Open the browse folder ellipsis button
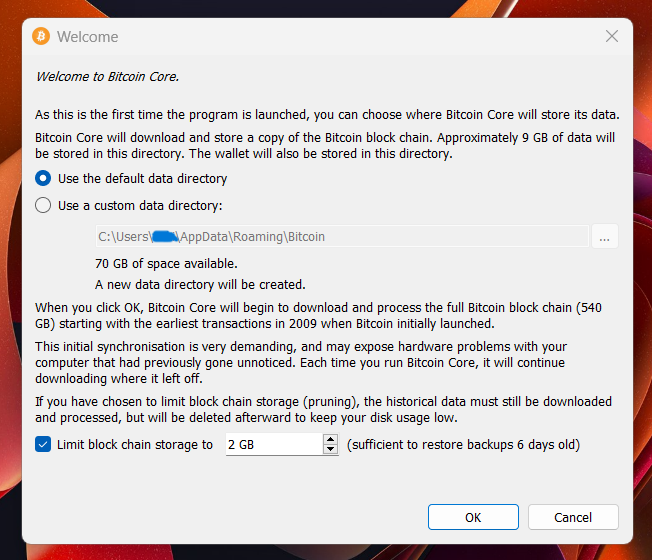This screenshot has width=652, height=560. 605,237
